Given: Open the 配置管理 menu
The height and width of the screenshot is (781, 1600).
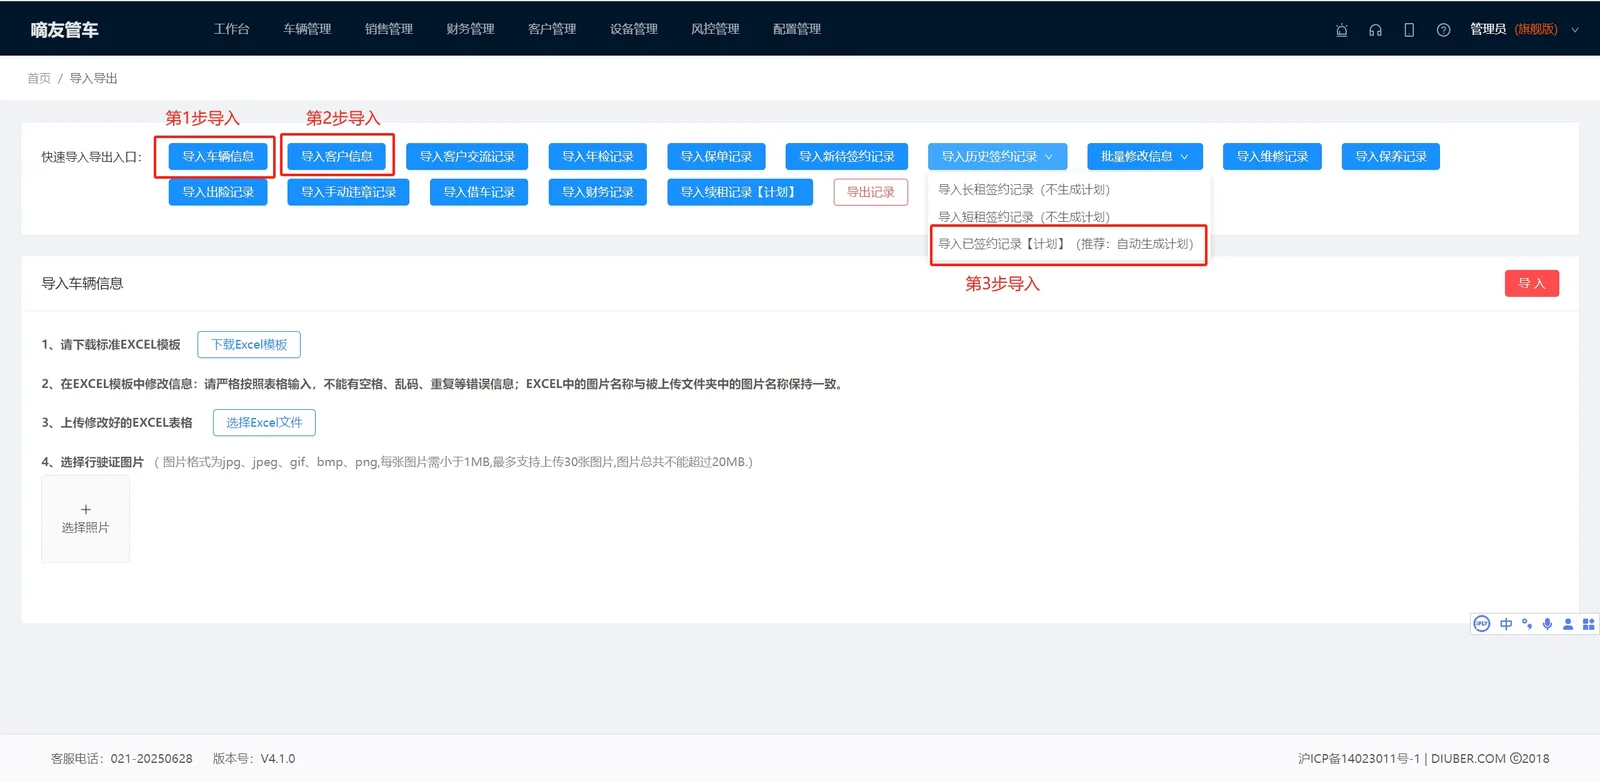Looking at the screenshot, I should click(797, 29).
